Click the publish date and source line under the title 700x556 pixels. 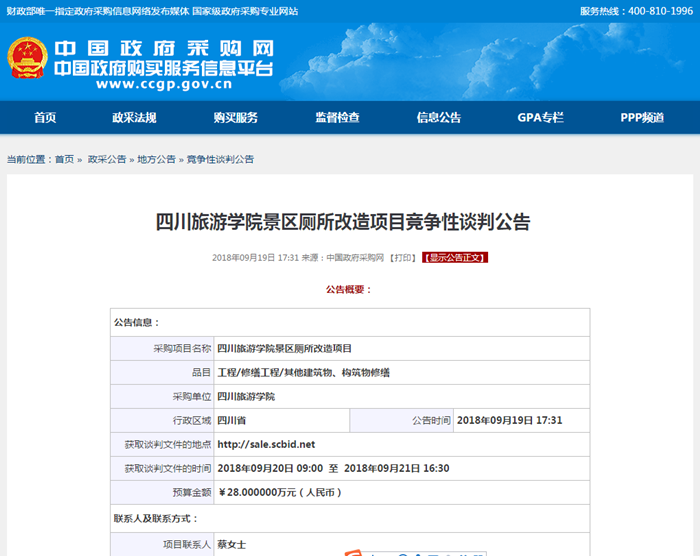pyautogui.click(x=298, y=258)
